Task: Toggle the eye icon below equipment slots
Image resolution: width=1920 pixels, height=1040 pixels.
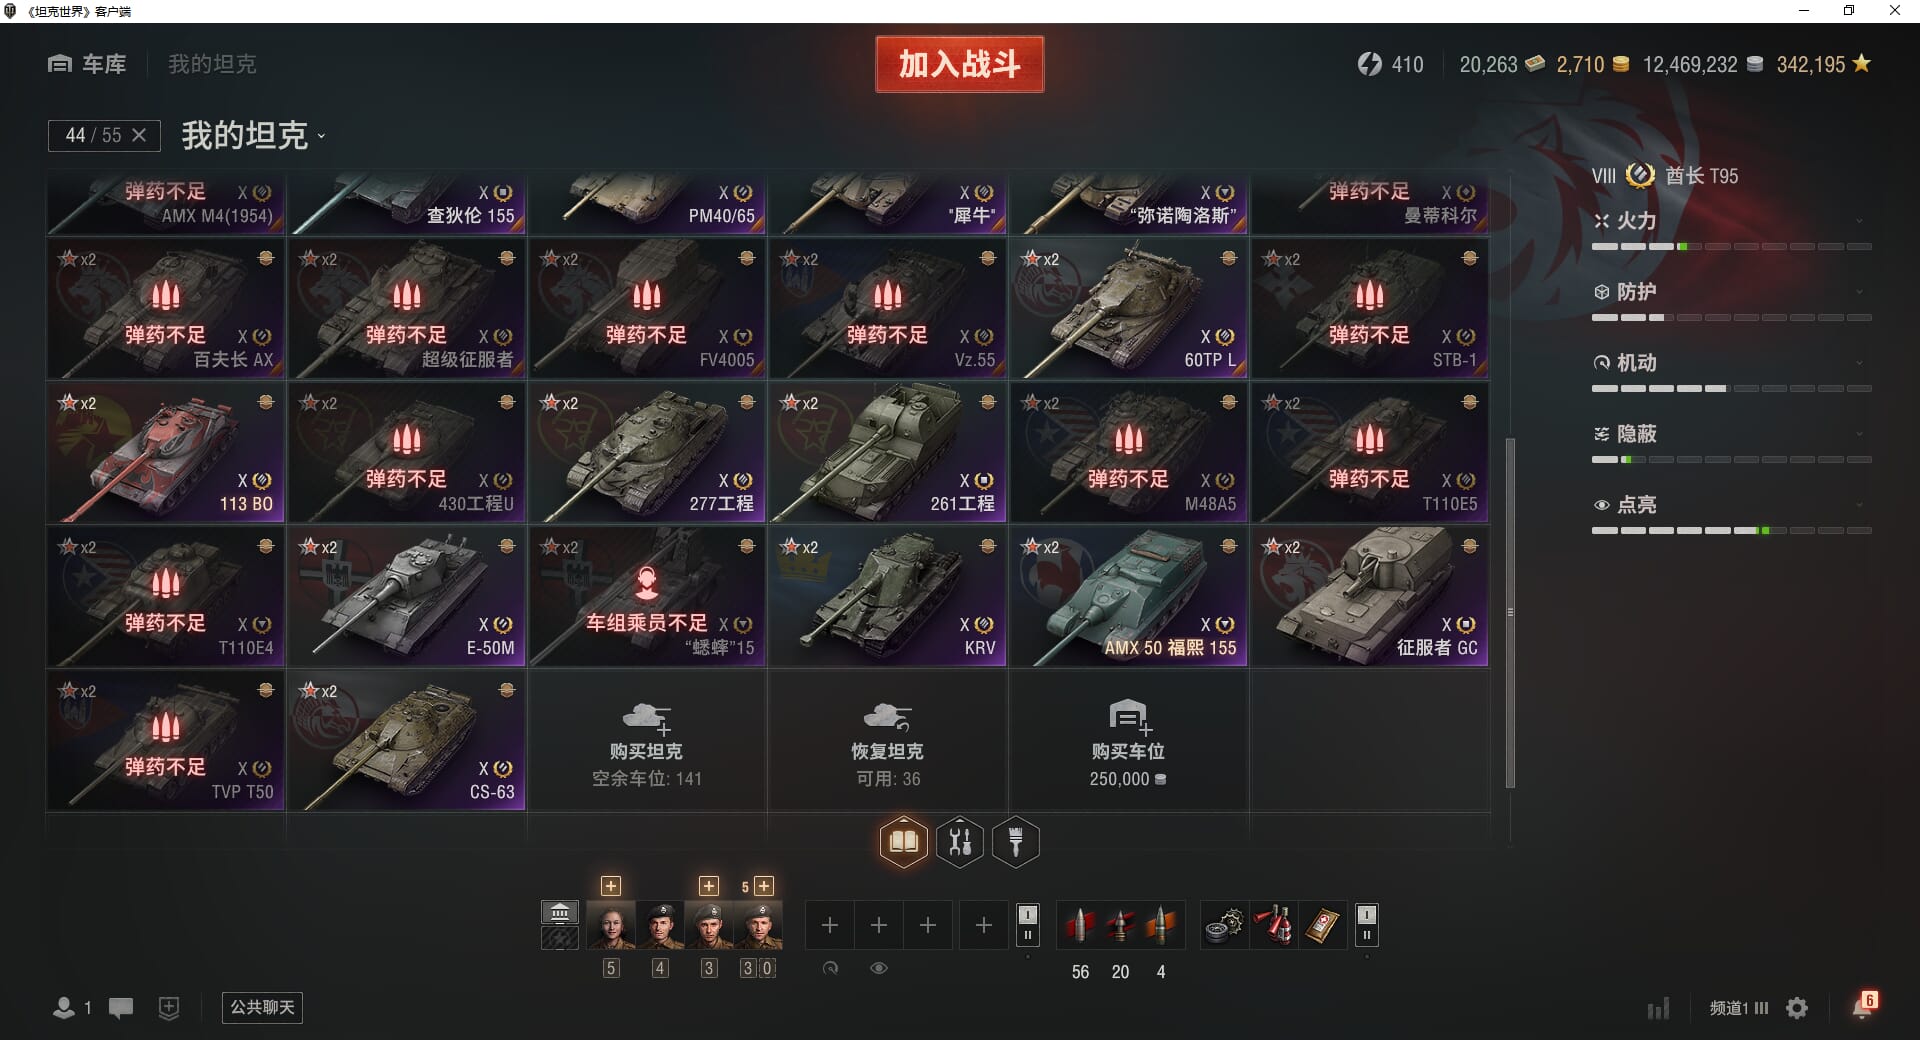Action: click(879, 968)
